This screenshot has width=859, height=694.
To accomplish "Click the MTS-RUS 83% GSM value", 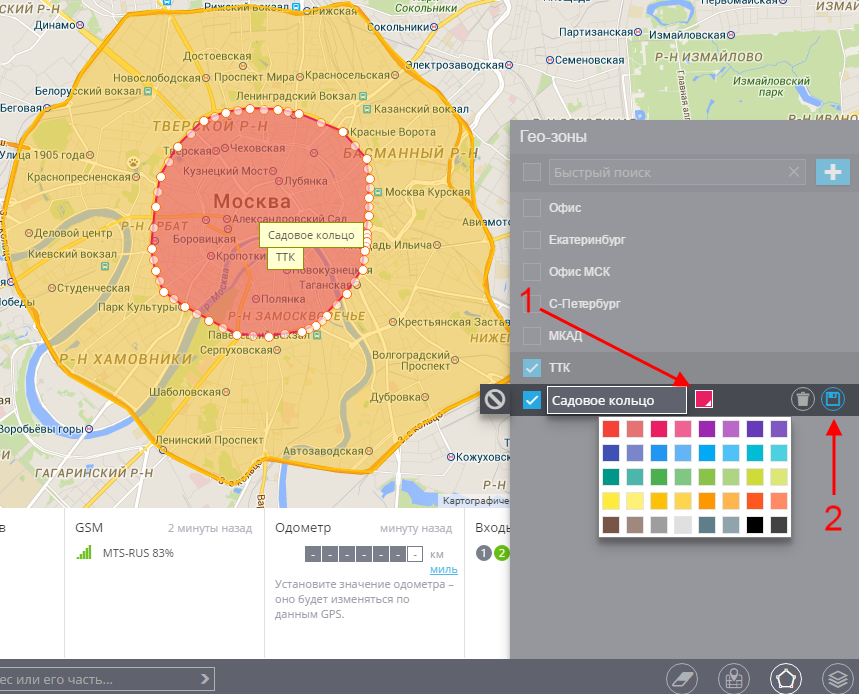I will coord(138,553).
